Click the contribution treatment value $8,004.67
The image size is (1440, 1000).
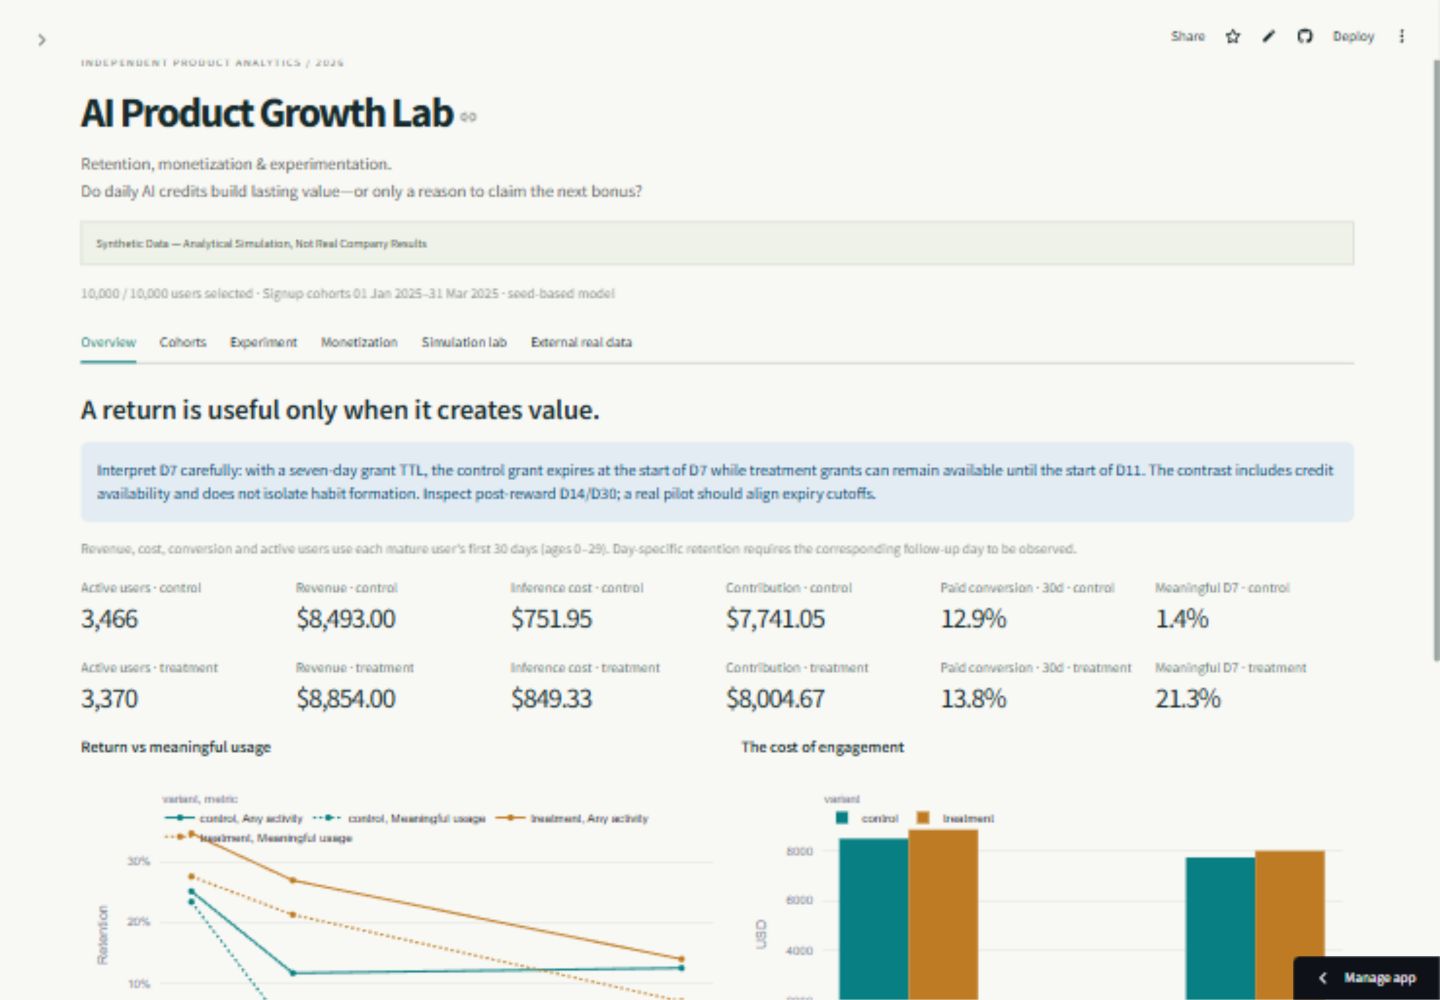[x=776, y=699]
